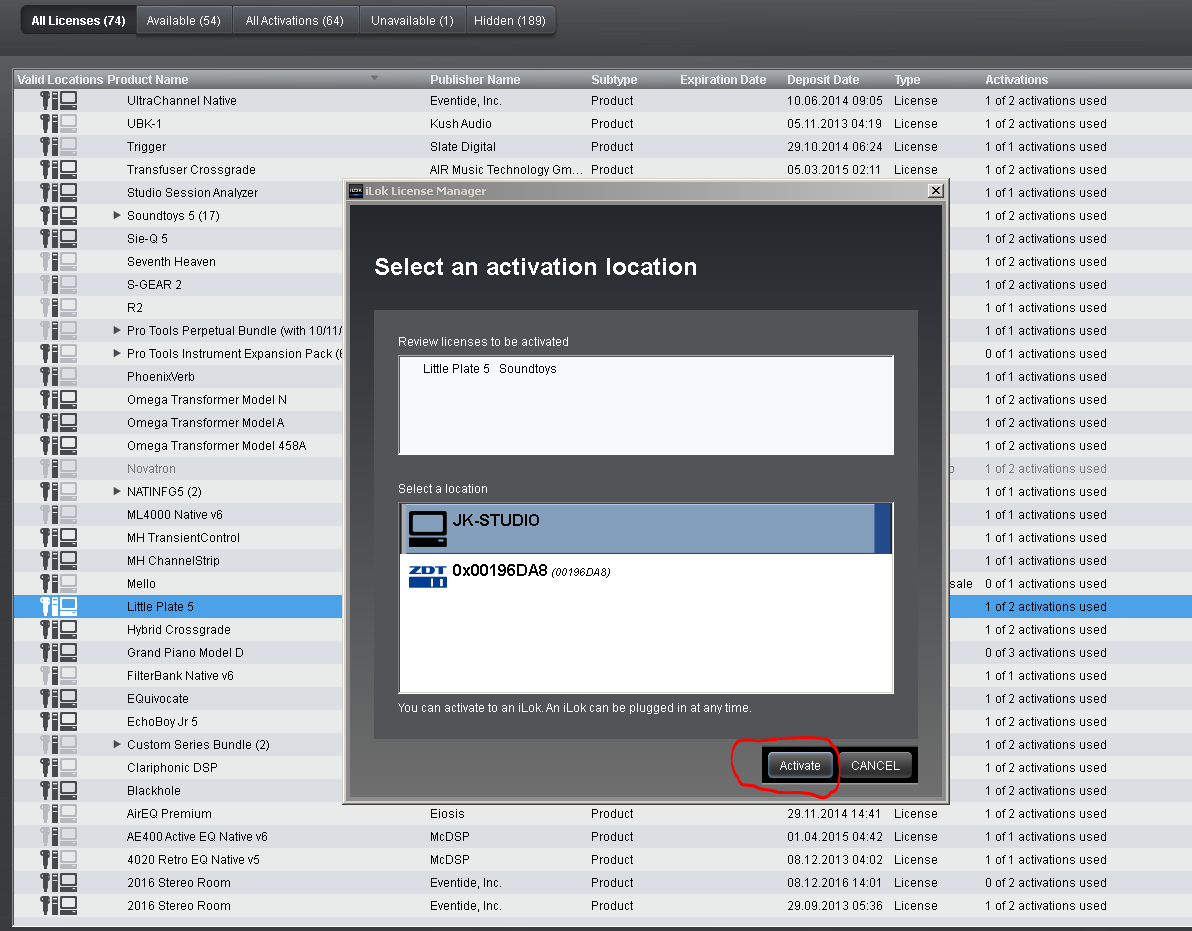Click Slate Digital publisher cell
1192x931 pixels.
point(462,147)
